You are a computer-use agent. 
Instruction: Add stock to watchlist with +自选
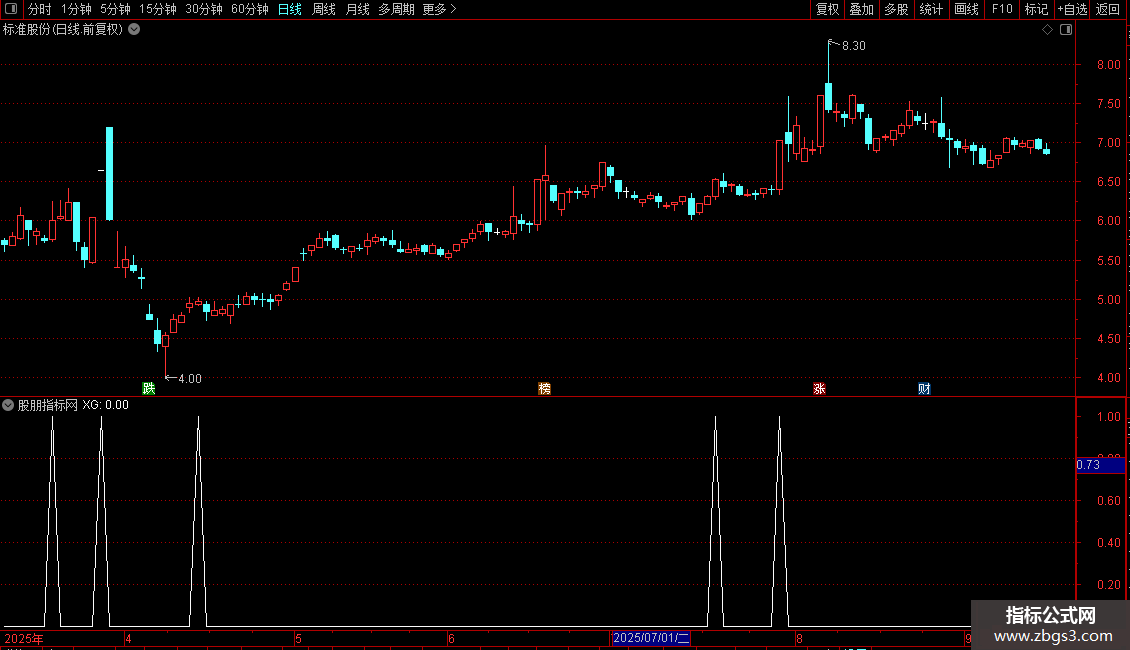[x=1072, y=9]
